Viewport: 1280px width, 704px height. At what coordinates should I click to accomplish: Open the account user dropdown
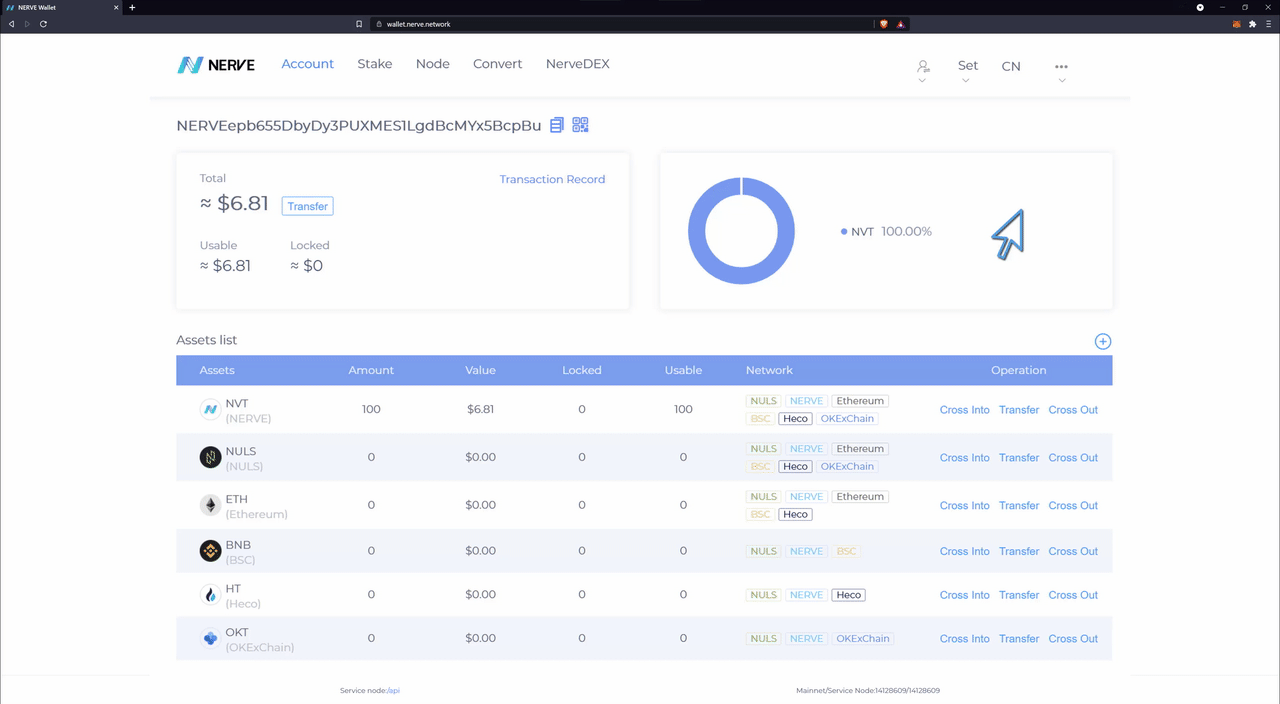tap(922, 68)
